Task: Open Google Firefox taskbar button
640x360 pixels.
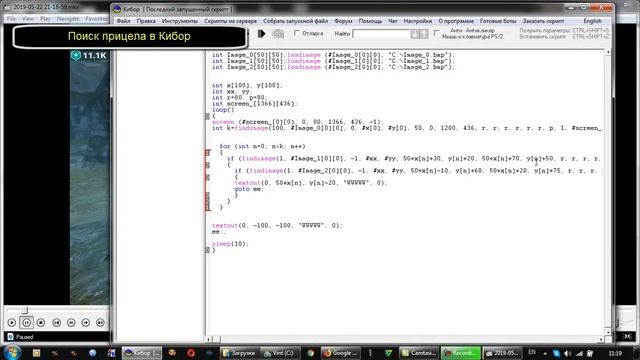Action: (340, 353)
